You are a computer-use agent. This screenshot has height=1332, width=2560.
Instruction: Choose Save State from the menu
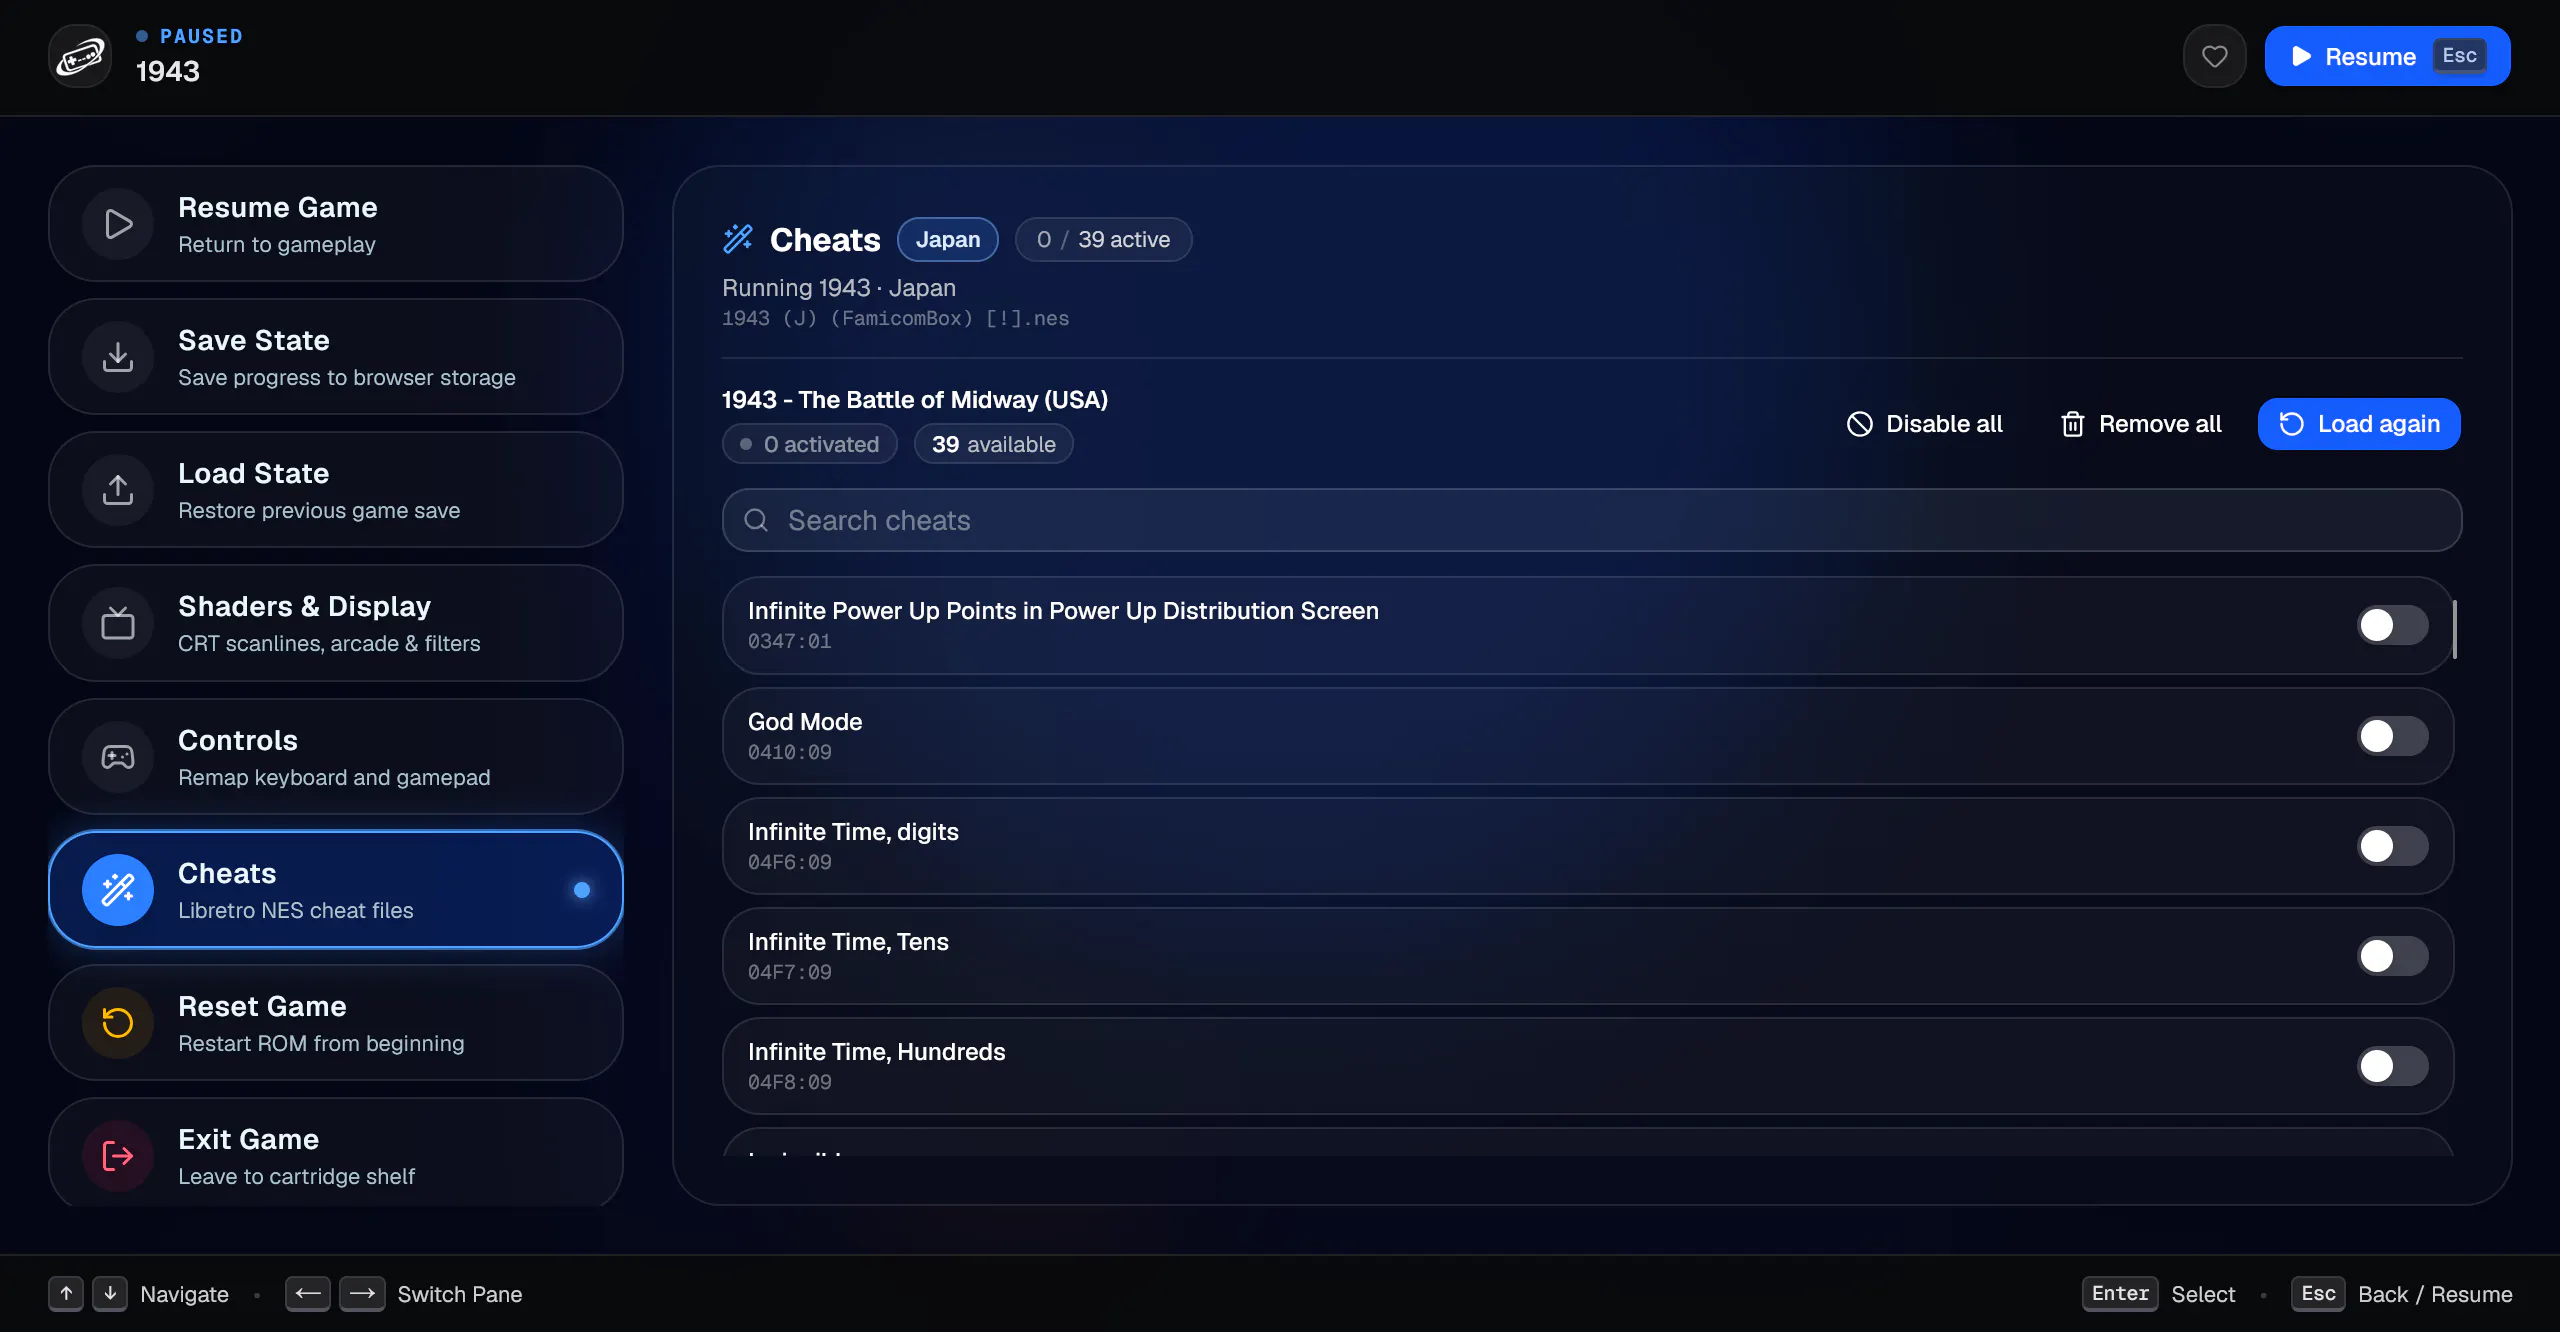pos(336,357)
